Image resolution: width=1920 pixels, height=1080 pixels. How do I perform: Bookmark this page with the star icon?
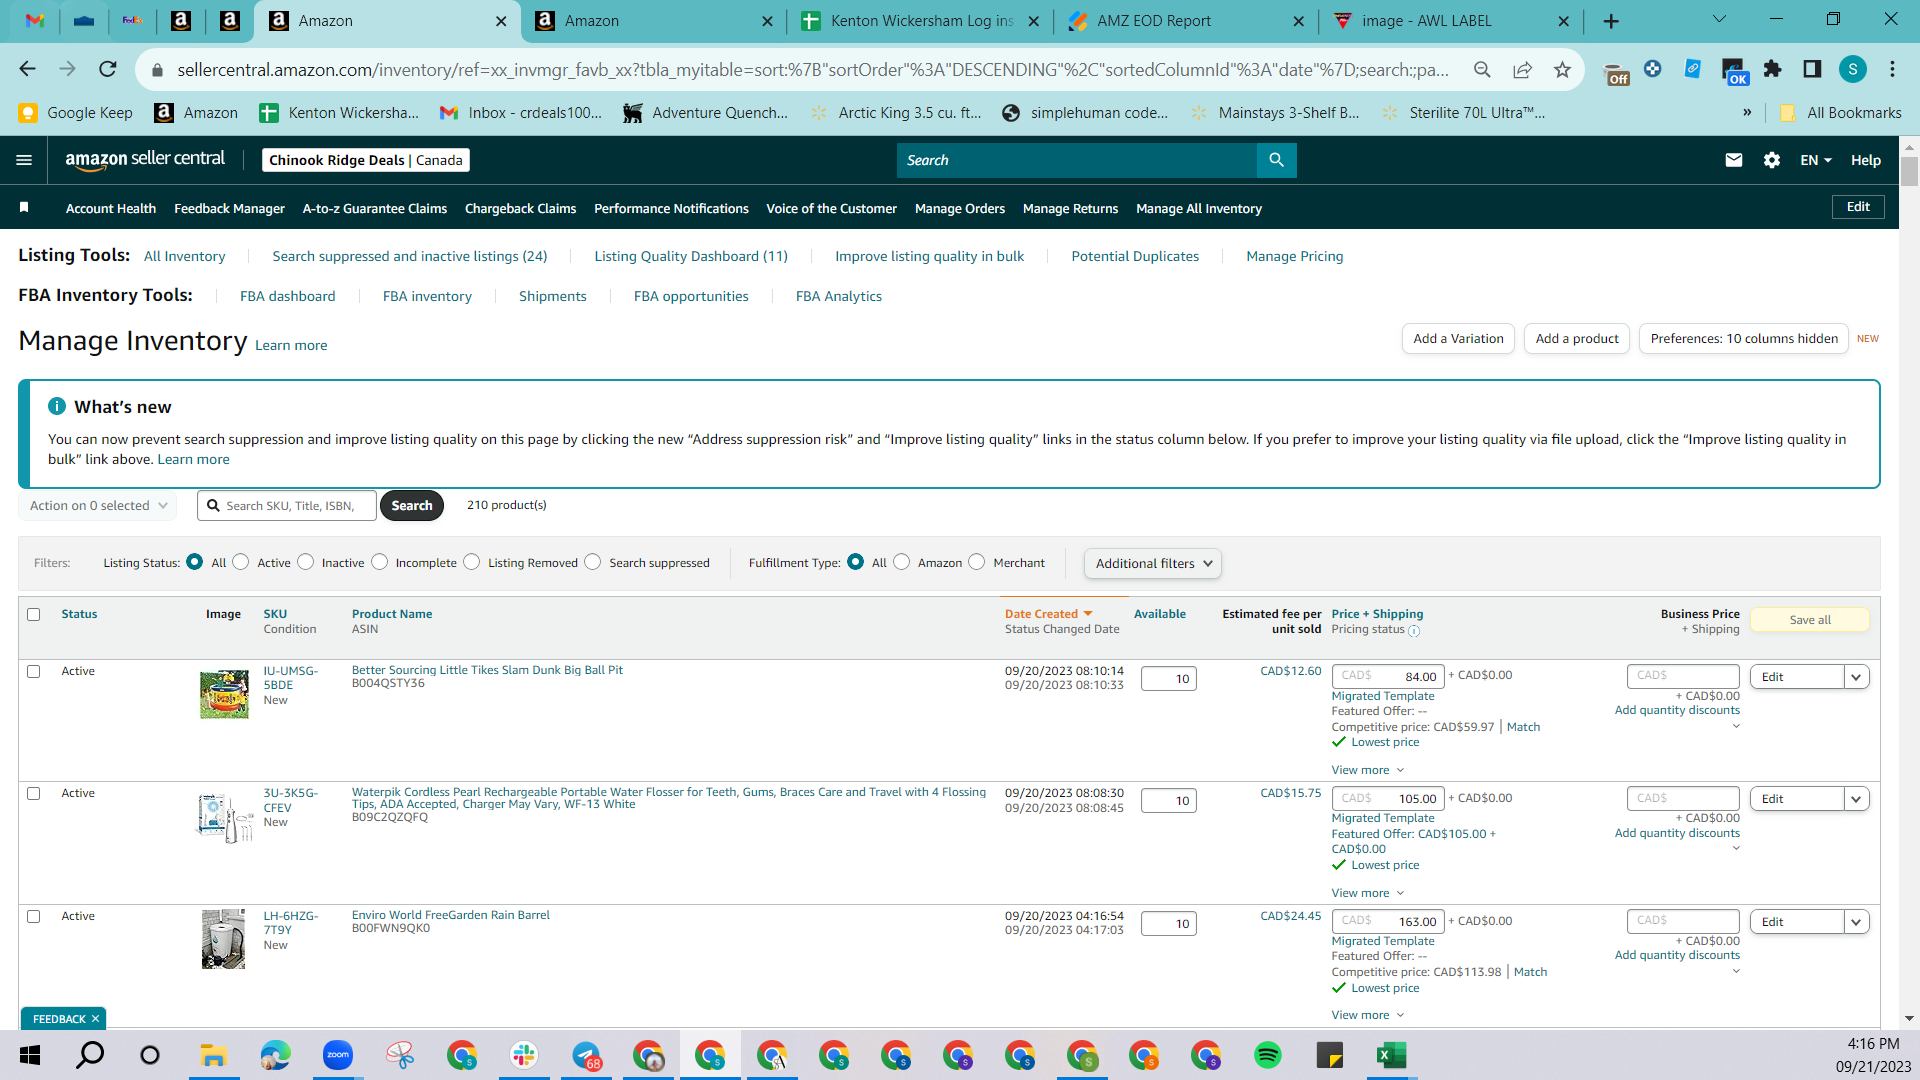coord(1562,69)
